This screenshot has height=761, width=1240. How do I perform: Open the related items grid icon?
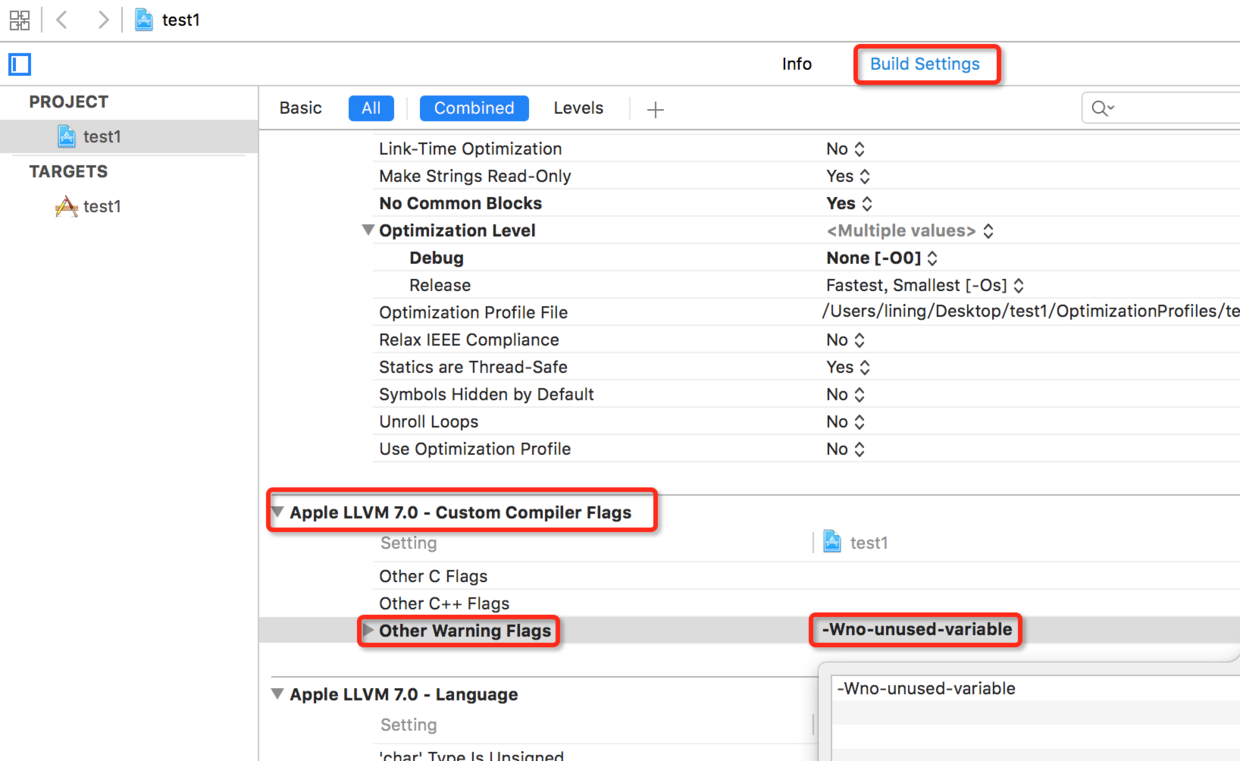click(19, 20)
